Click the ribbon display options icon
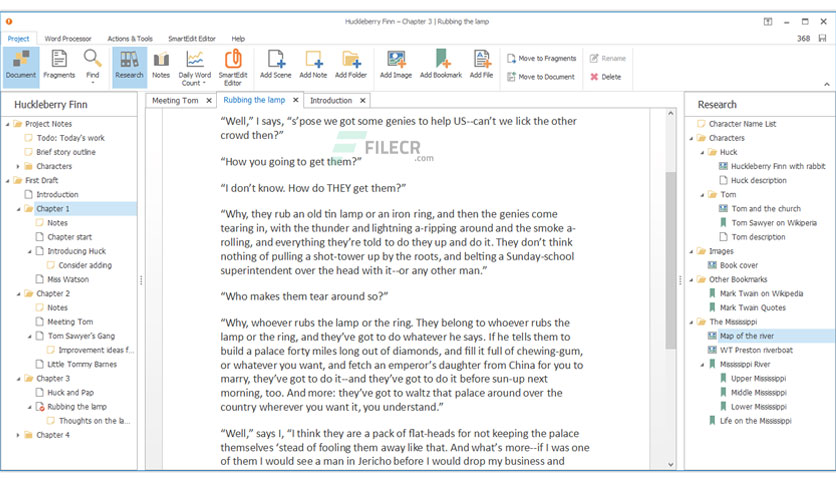 pos(768,22)
